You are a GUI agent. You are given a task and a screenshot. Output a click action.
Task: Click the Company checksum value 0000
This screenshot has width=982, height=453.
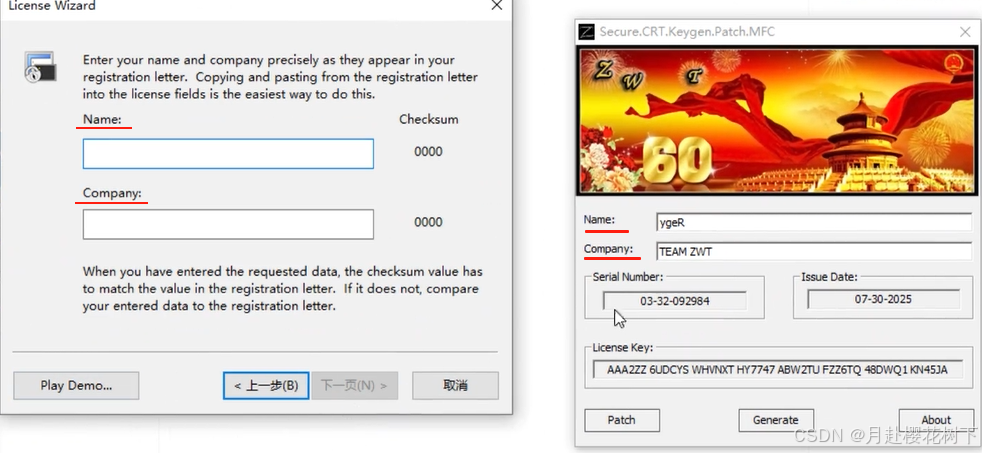428,222
